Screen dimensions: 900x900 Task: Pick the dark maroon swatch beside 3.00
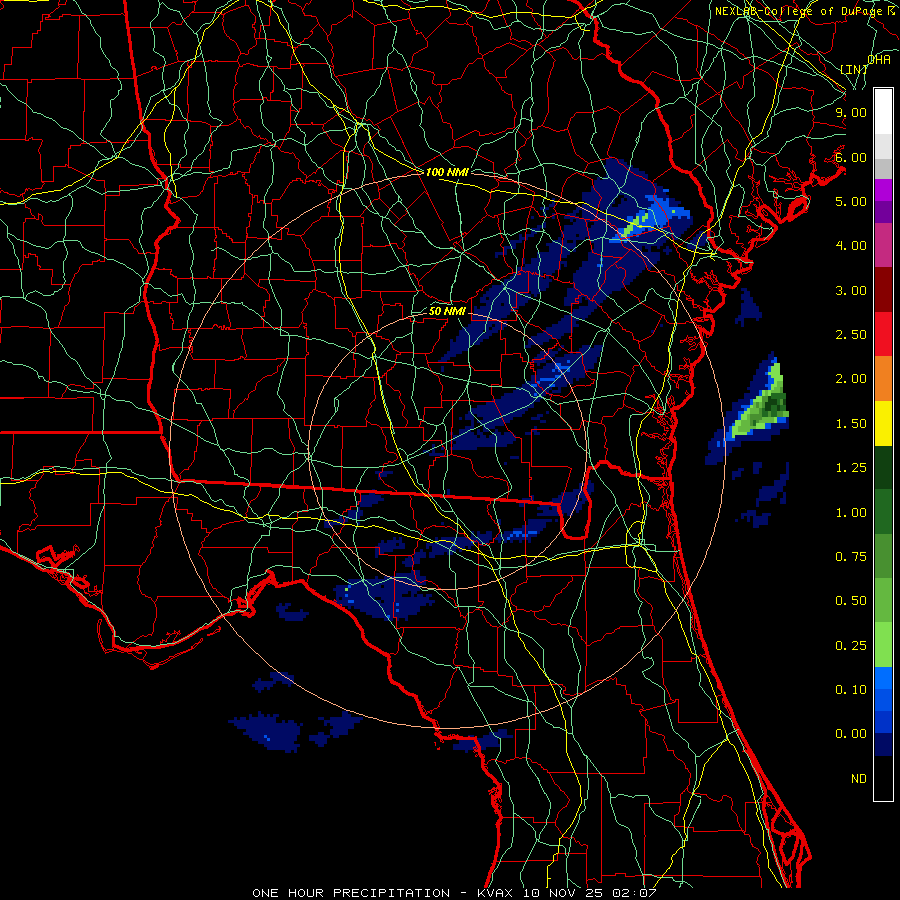click(883, 290)
